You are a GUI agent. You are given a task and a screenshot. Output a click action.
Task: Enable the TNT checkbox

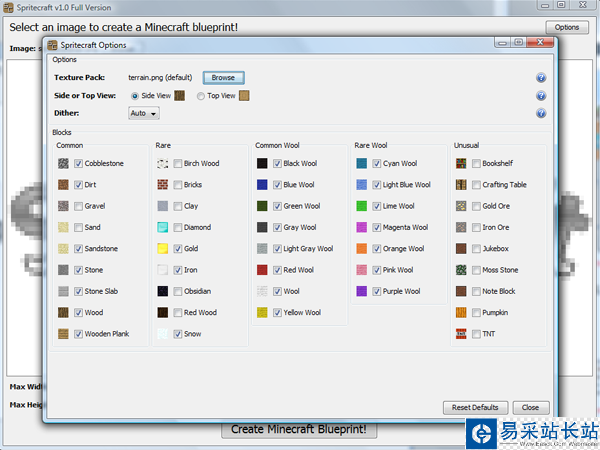coord(476,334)
